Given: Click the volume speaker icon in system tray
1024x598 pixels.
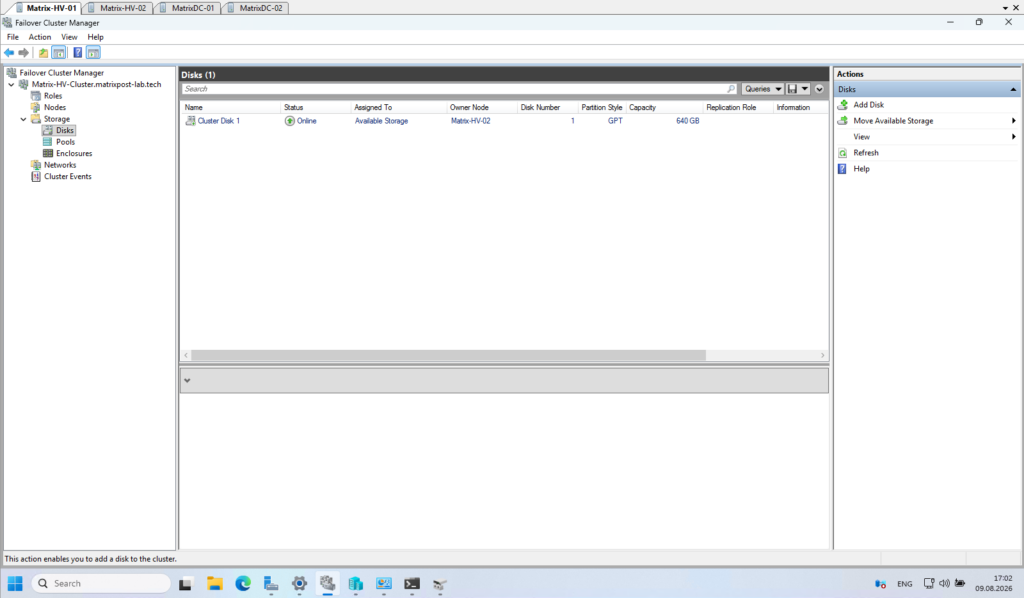Looking at the screenshot, I should 944,583.
